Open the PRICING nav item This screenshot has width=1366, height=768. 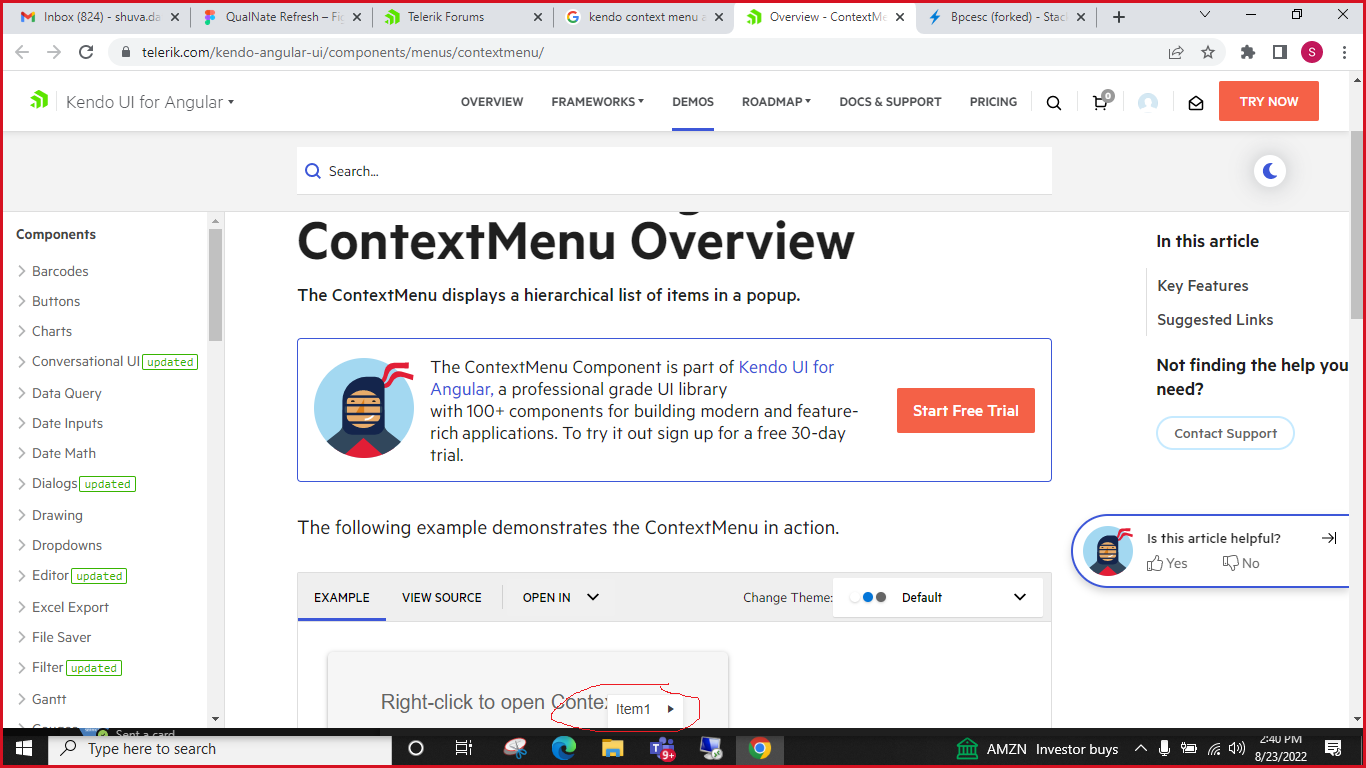[x=993, y=102]
